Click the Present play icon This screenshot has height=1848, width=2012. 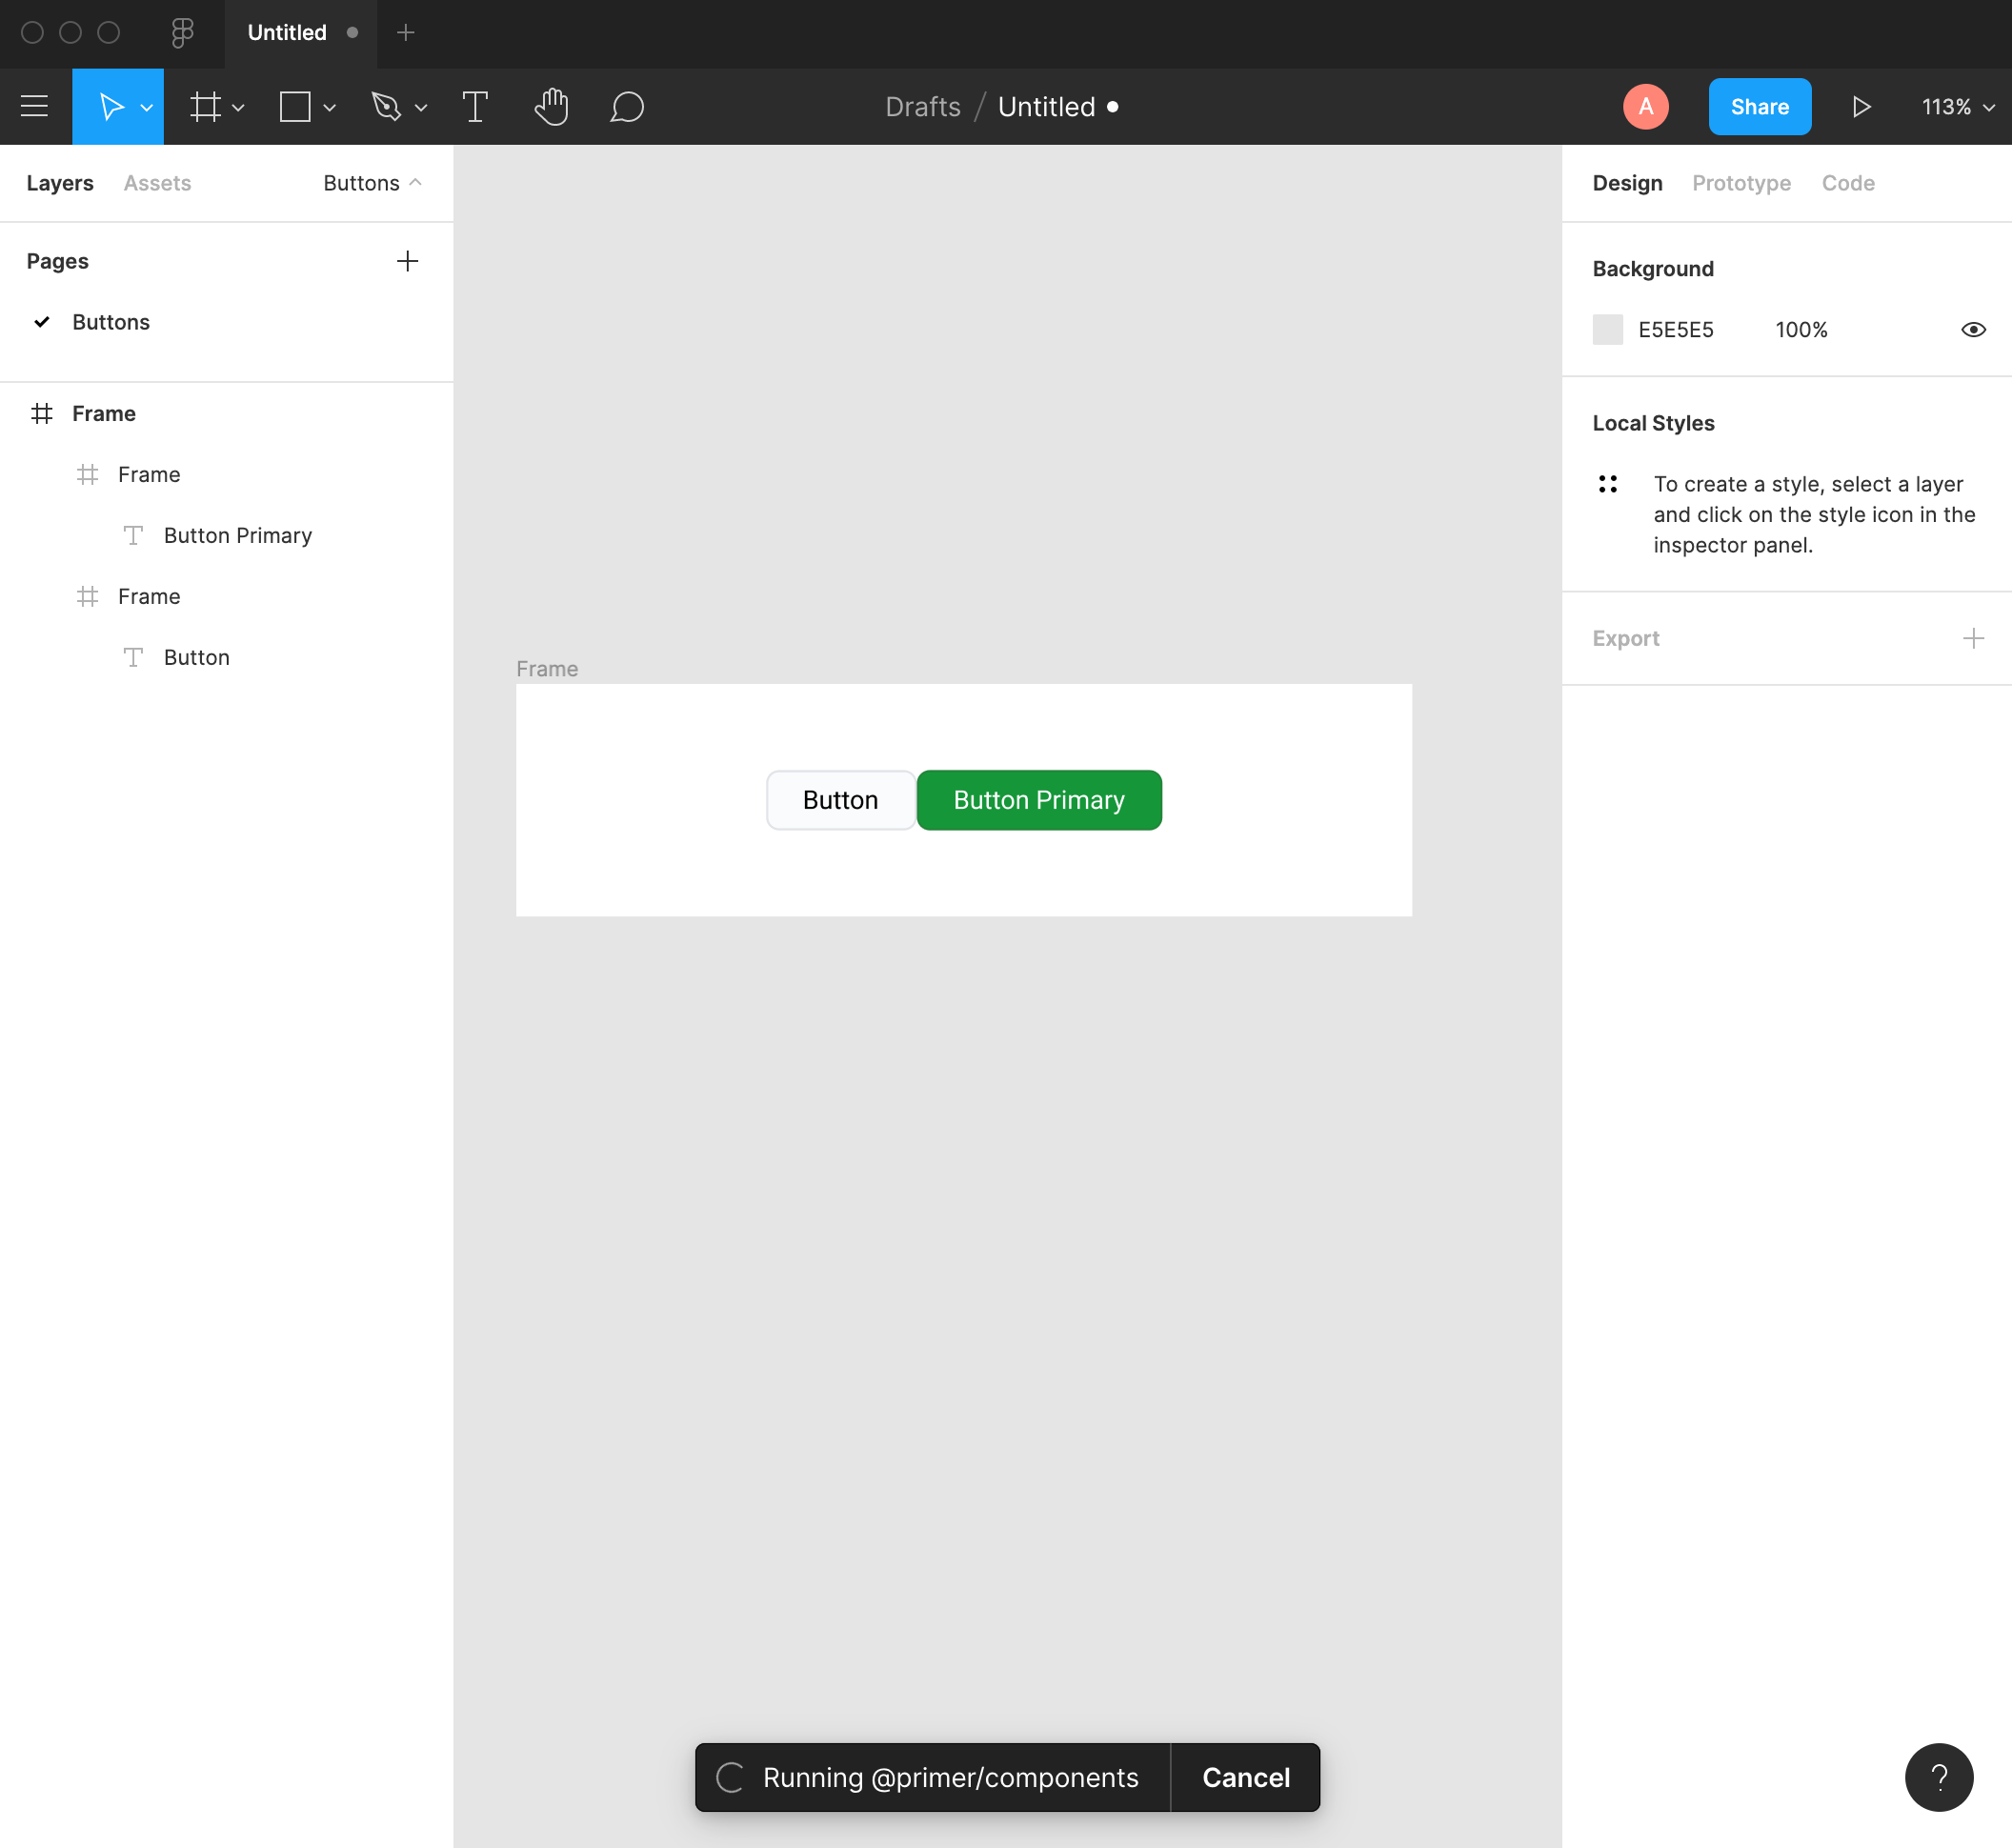1861,106
